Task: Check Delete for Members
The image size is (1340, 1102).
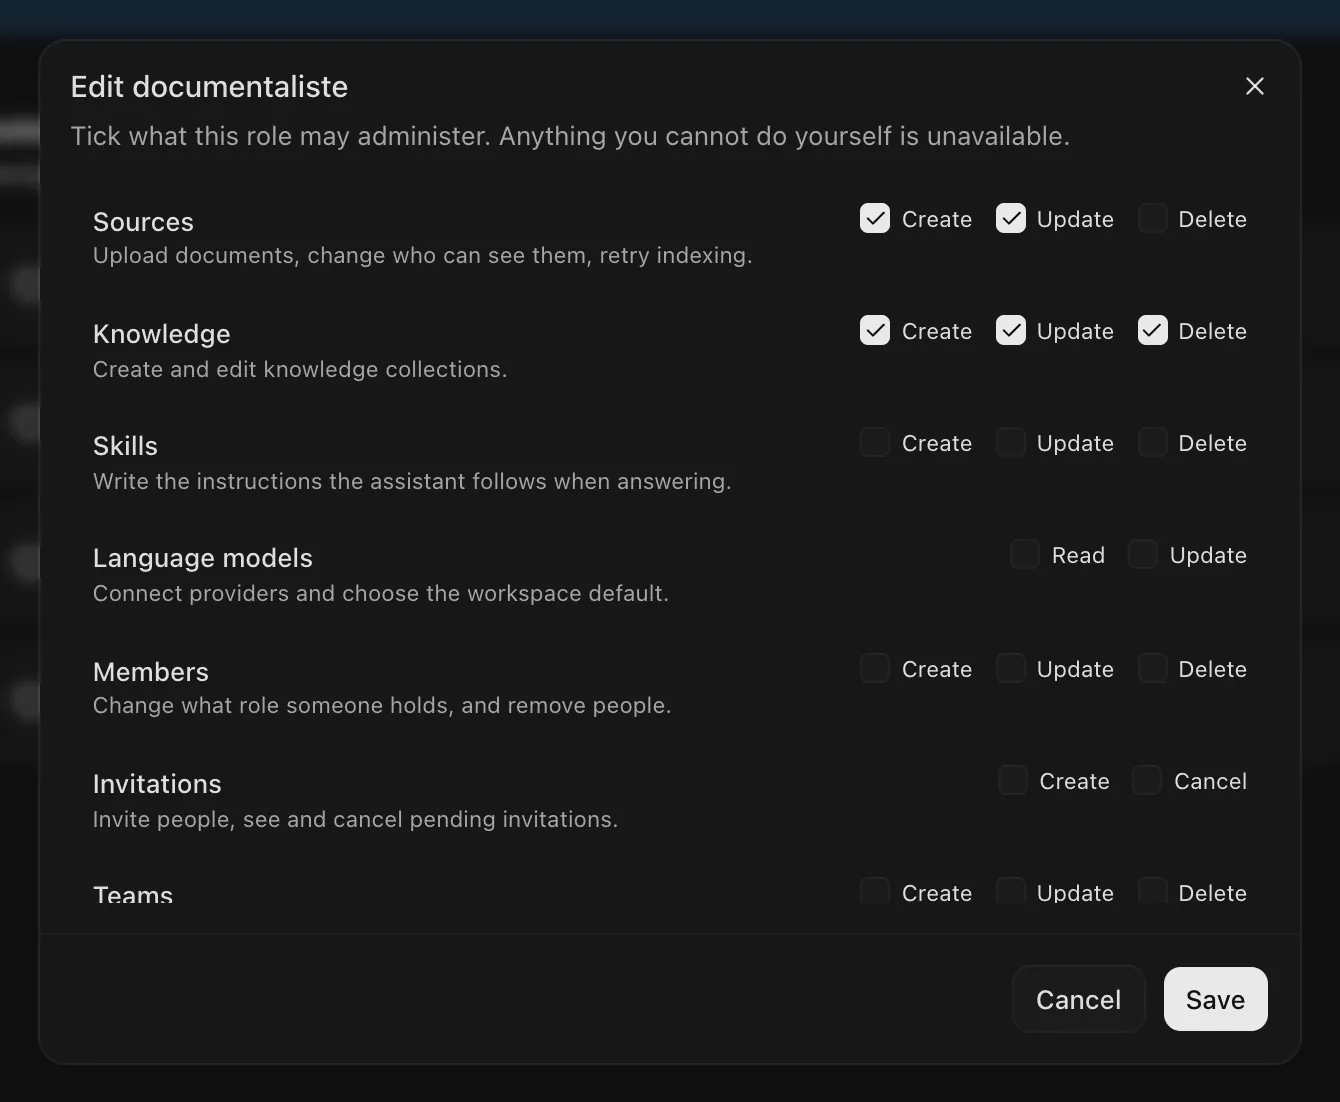Action: pos(1153,669)
